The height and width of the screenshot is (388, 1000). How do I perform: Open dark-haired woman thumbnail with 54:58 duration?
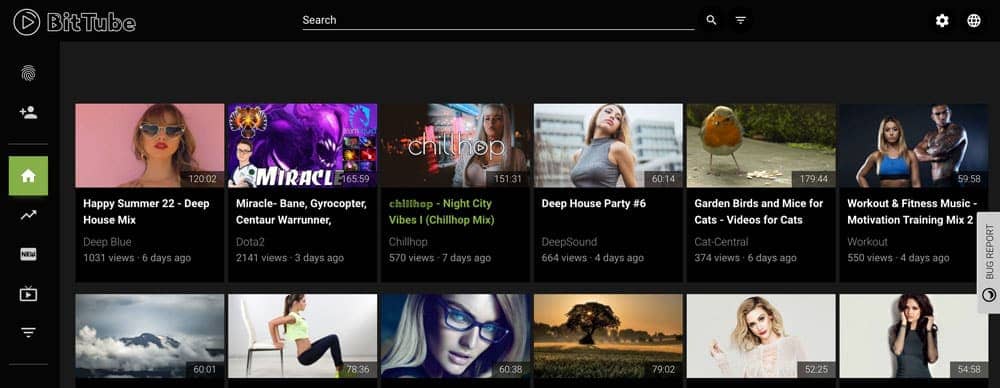pyautogui.click(x=914, y=336)
